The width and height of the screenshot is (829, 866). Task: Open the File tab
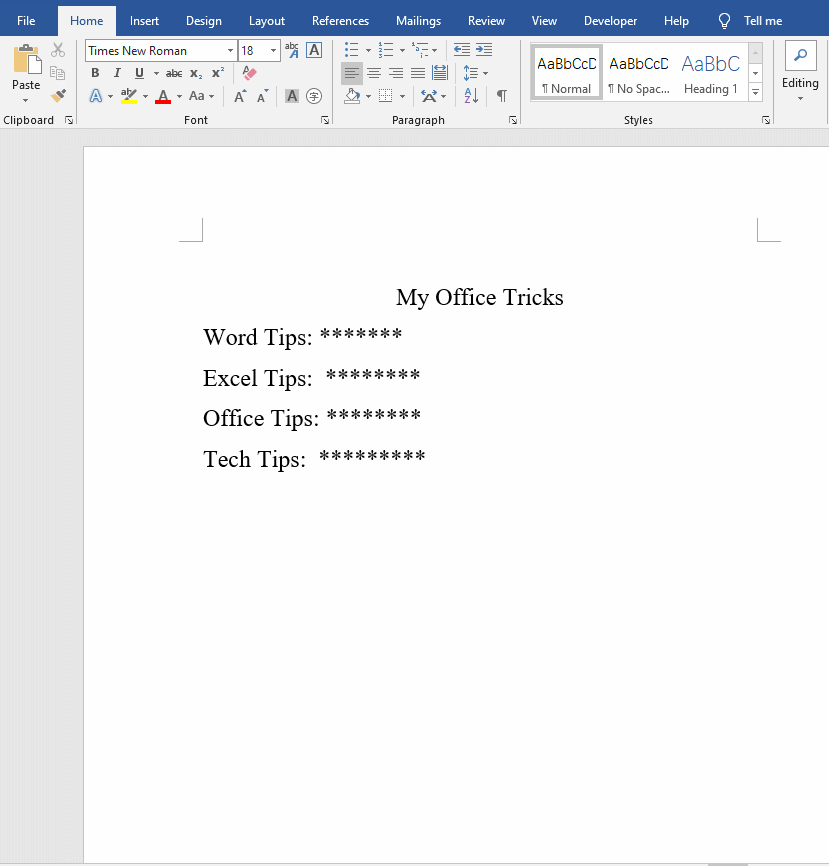point(26,21)
